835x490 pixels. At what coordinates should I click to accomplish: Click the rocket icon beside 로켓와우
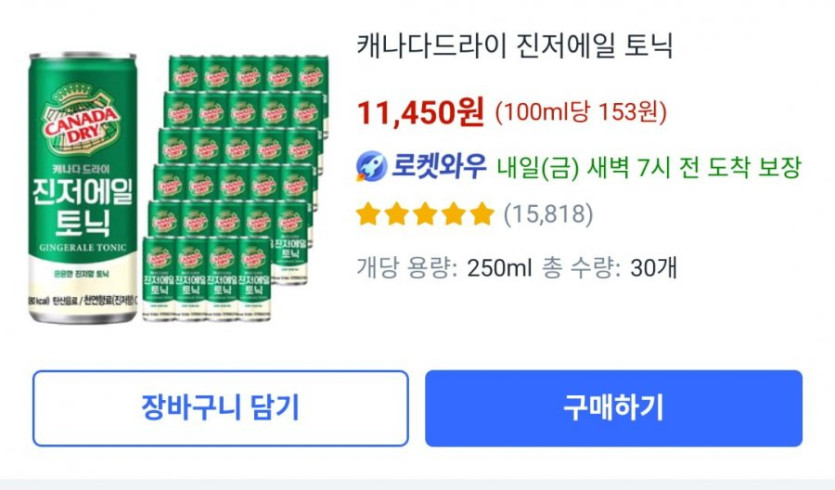click(x=371, y=167)
